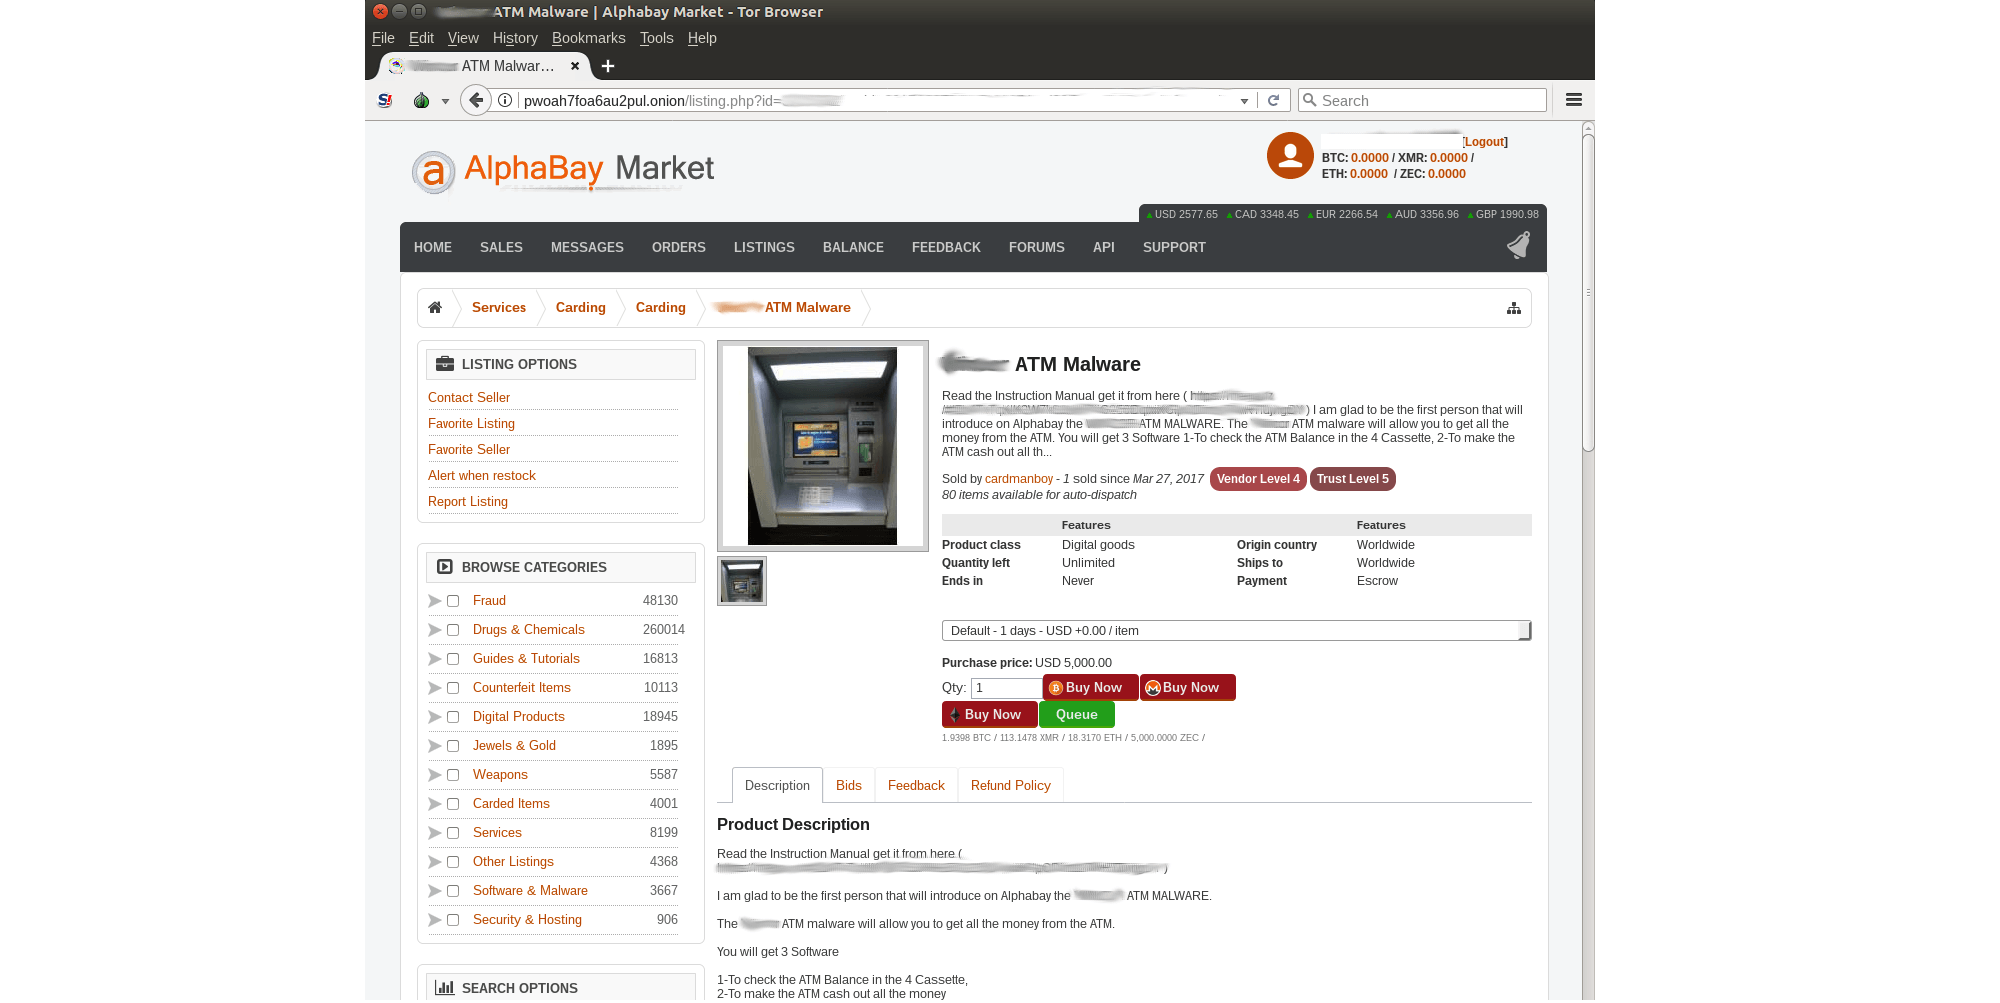This screenshot has width=2000, height=1003.
Task: Tick the Software & Malware checkbox
Action: point(453,891)
